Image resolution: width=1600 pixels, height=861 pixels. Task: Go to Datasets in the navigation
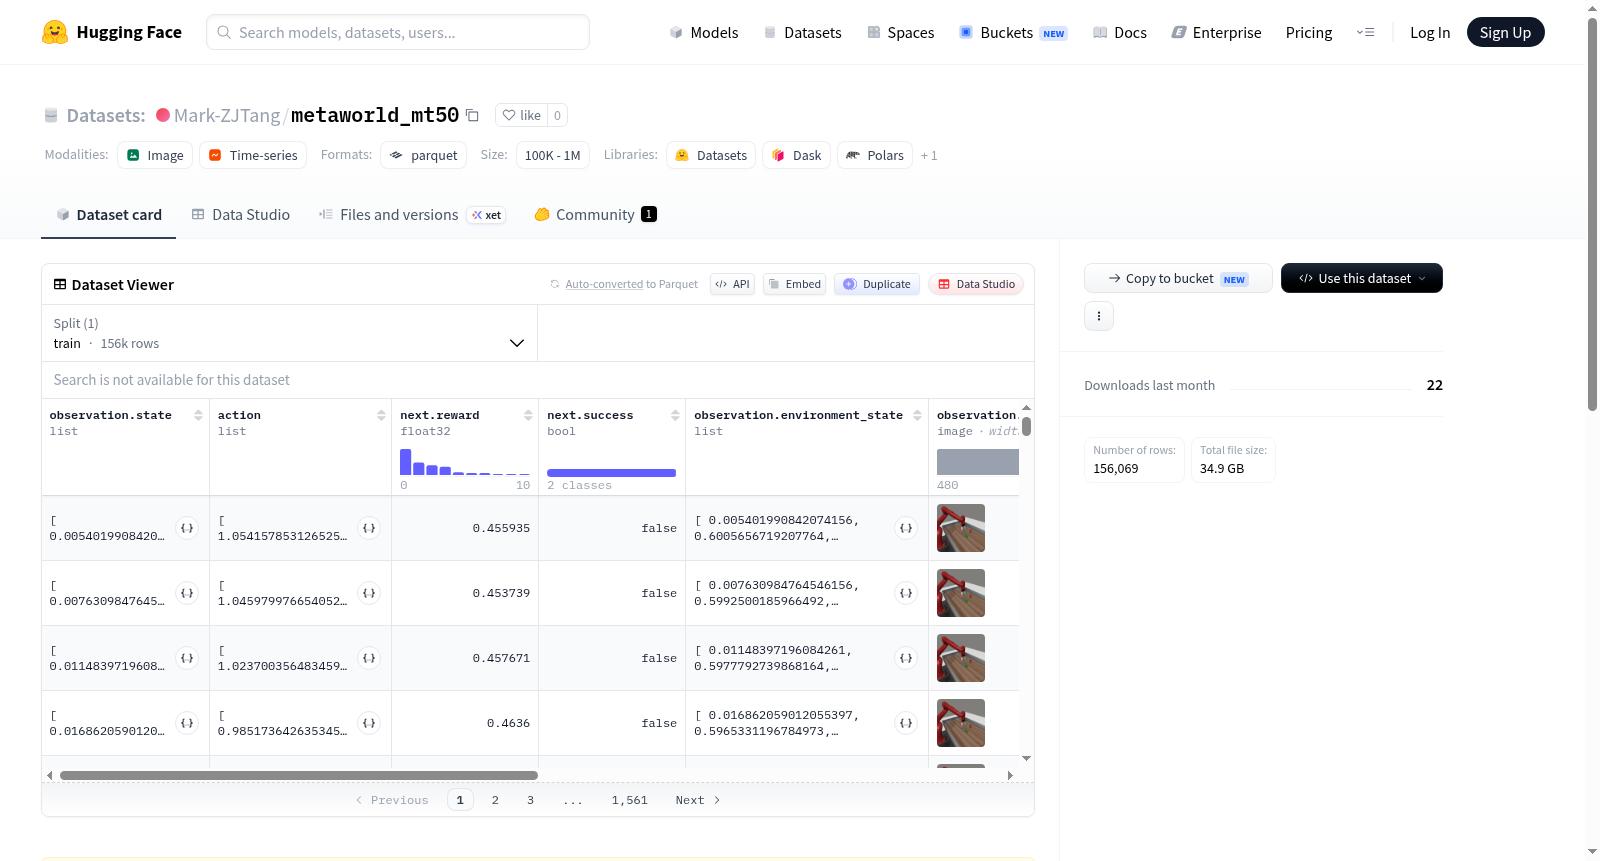tap(802, 32)
